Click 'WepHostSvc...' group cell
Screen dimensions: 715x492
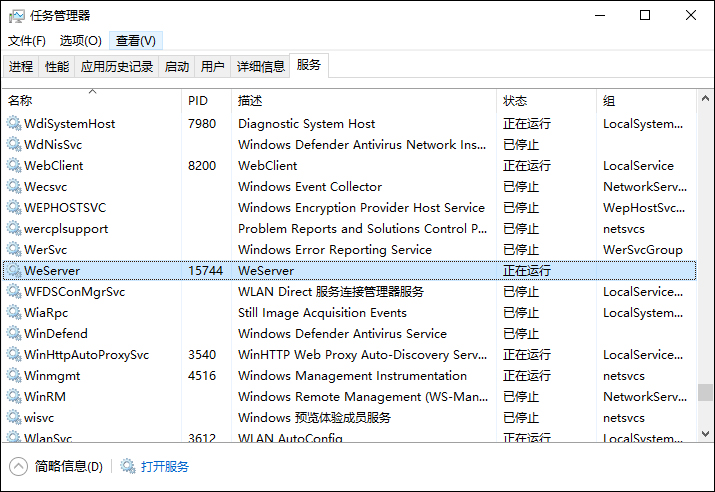pos(643,207)
